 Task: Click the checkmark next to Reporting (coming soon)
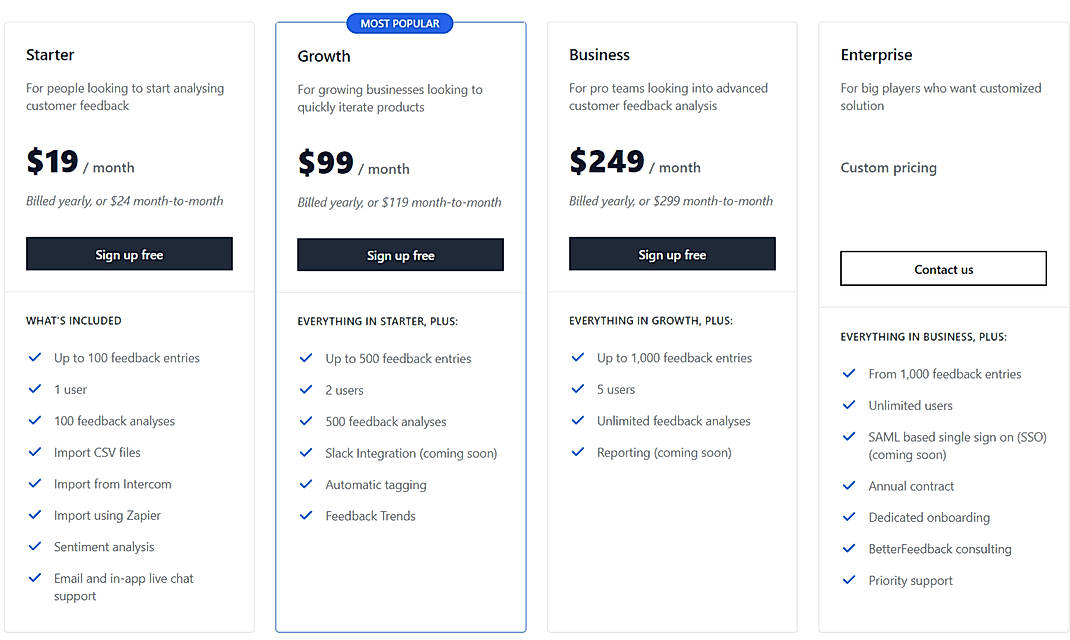pos(577,452)
